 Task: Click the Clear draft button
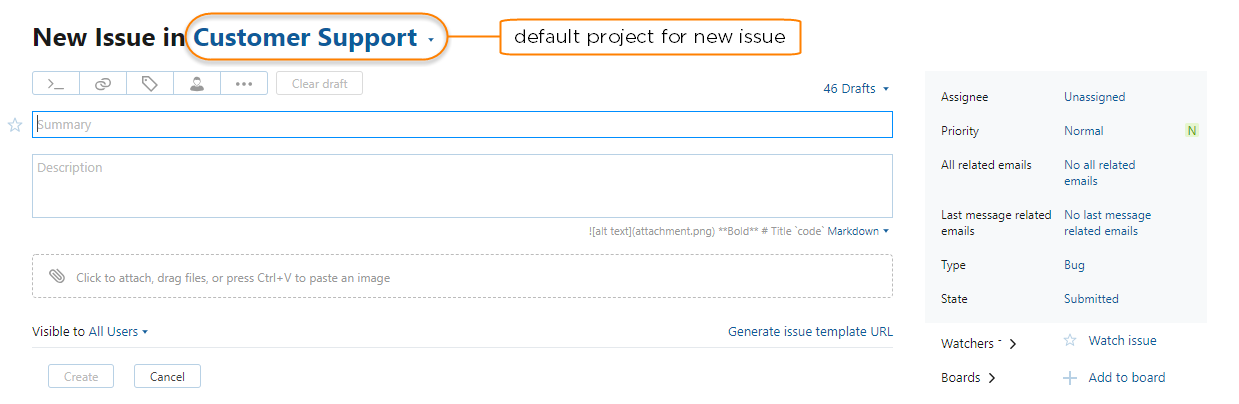[x=319, y=84]
